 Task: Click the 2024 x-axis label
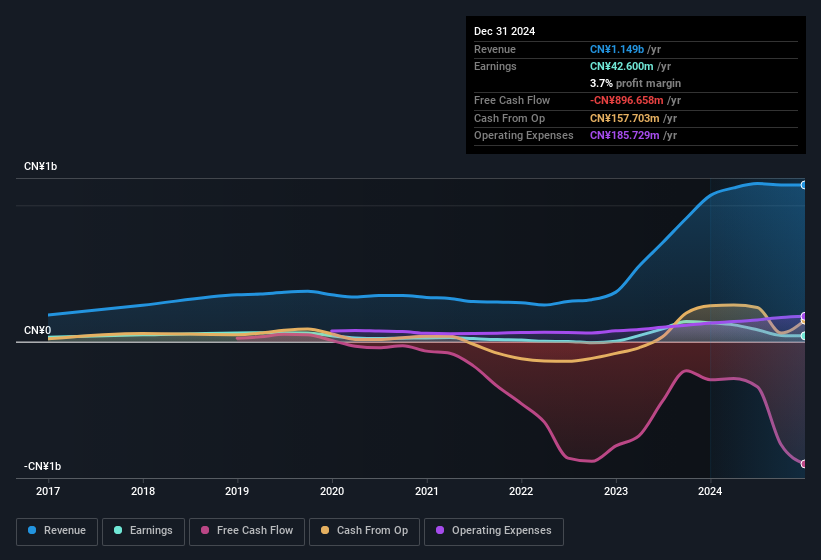710,491
